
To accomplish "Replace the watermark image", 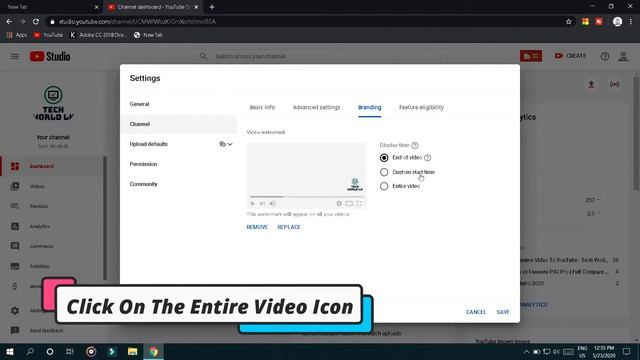I will (x=289, y=227).
